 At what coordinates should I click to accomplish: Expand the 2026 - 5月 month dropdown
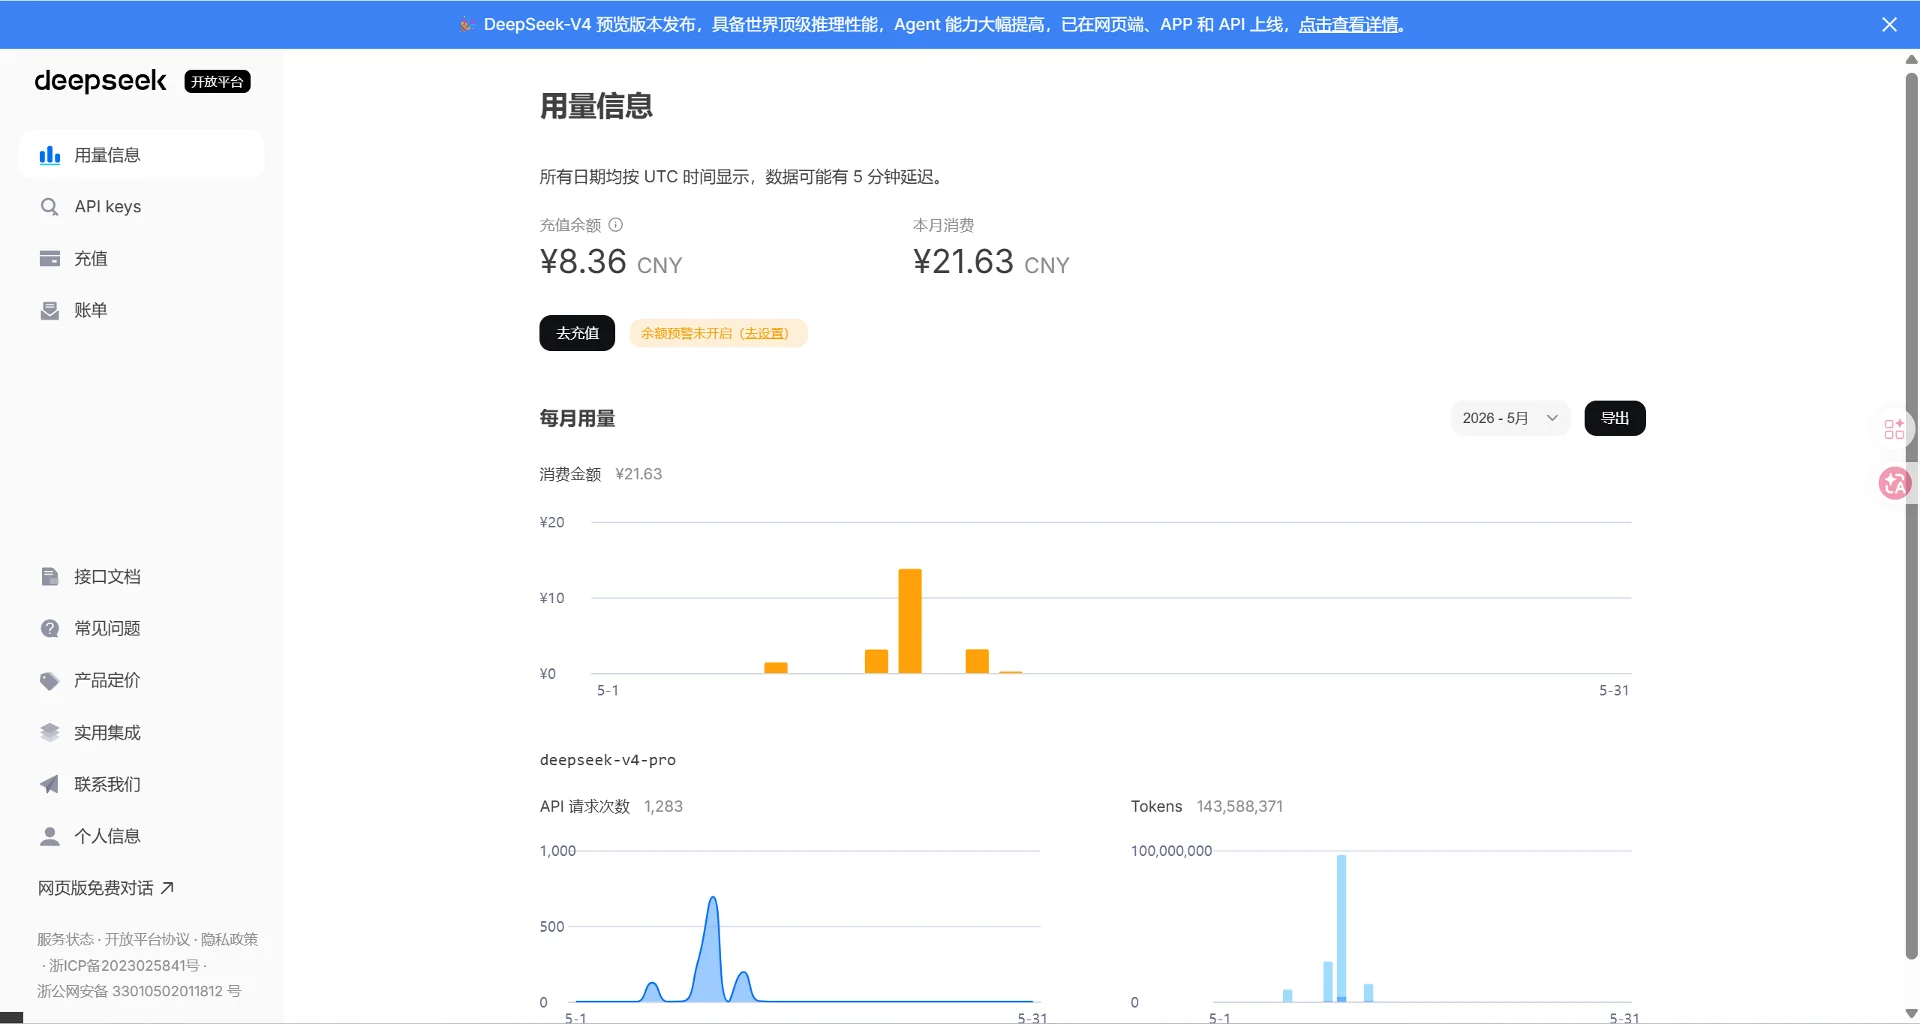pyautogui.click(x=1510, y=418)
